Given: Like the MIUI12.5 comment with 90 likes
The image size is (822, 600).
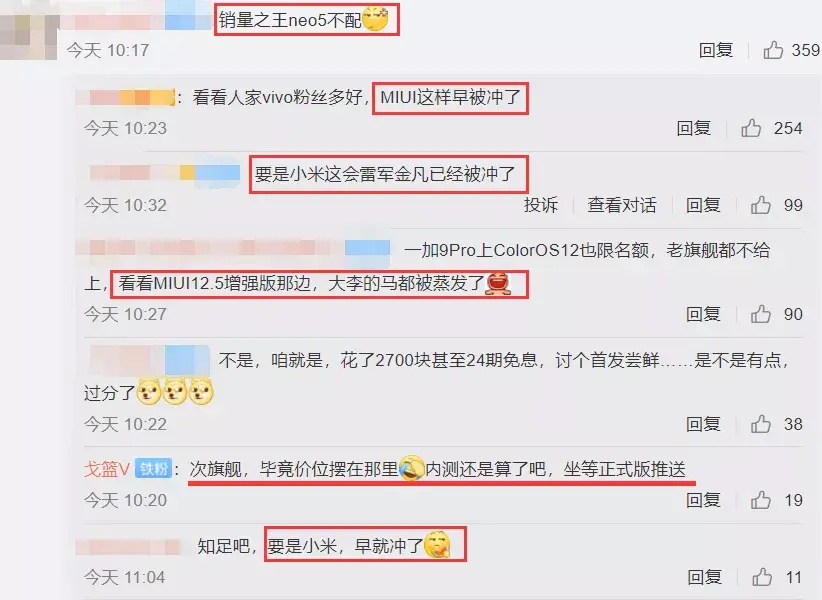Looking at the screenshot, I should [760, 314].
